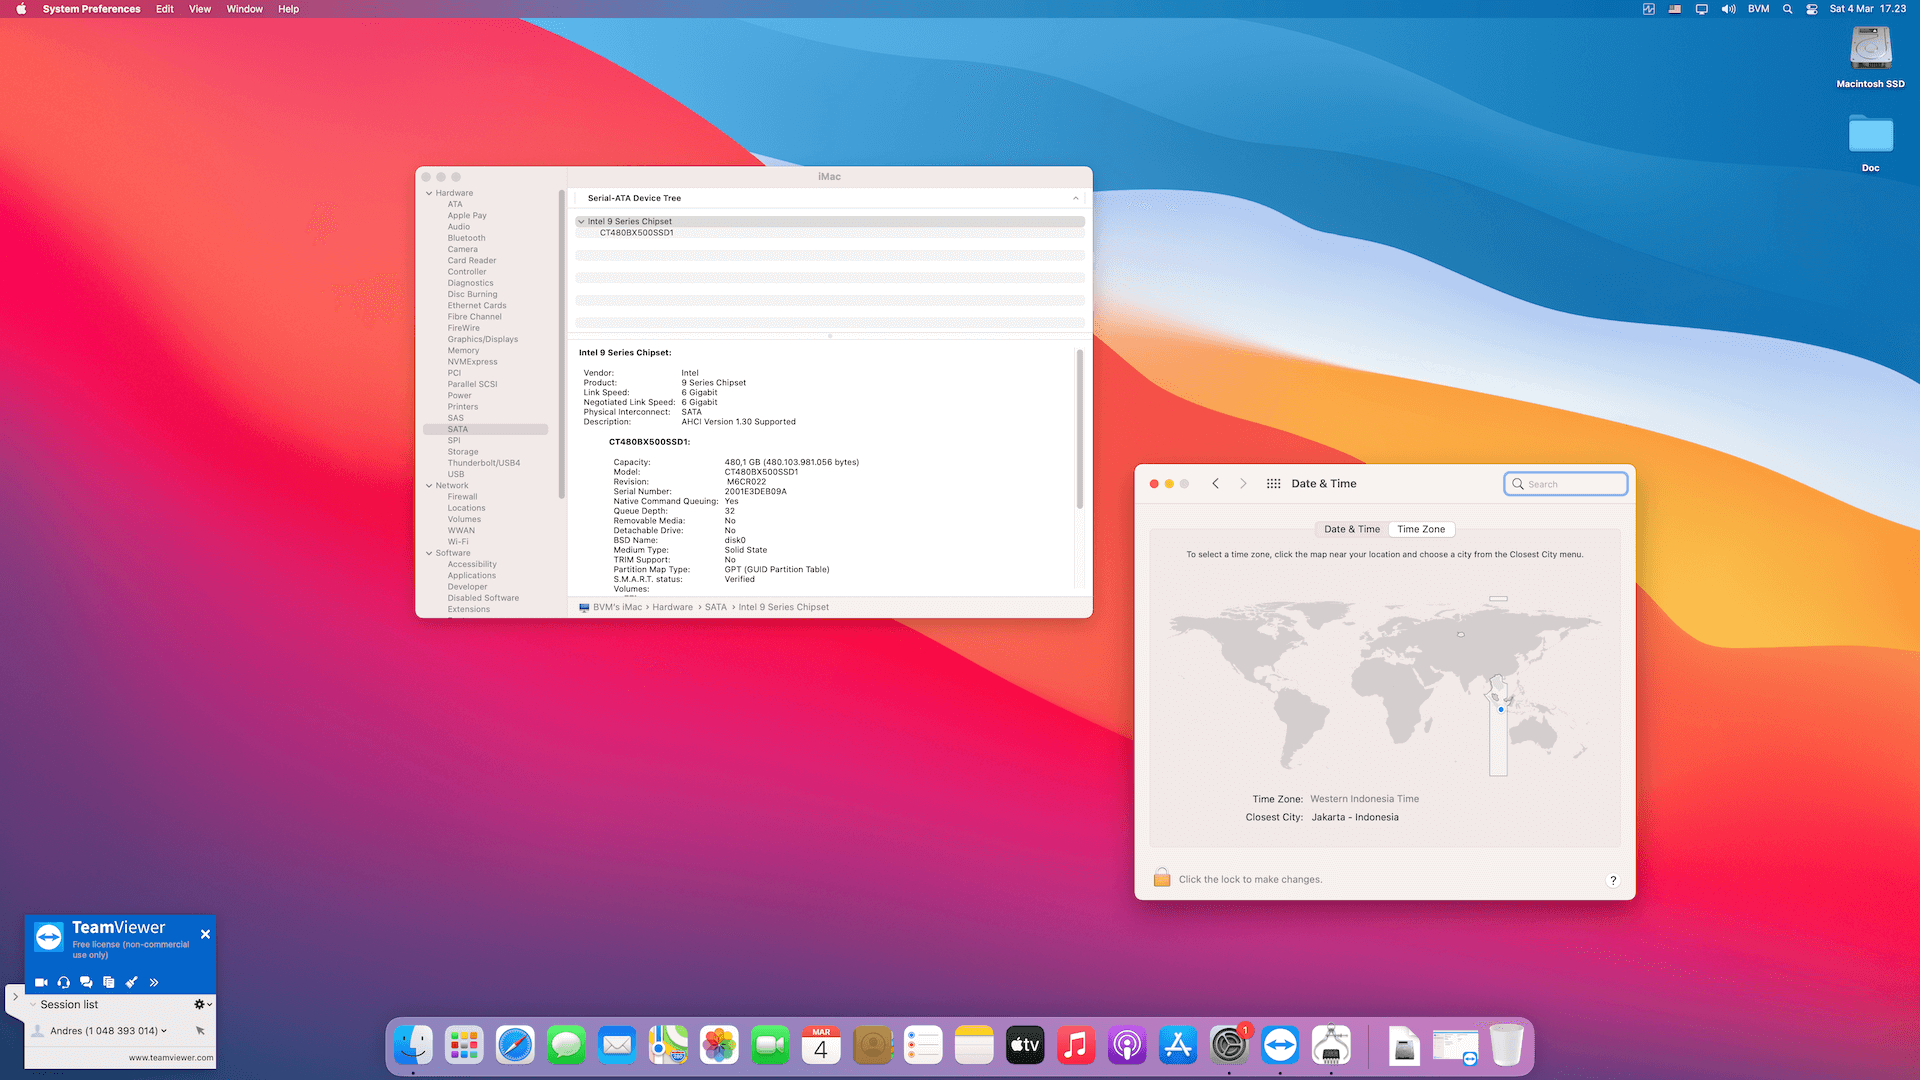This screenshot has width=1920, height=1080.
Task: Open TeamViewer file box icon
Action: tap(108, 983)
